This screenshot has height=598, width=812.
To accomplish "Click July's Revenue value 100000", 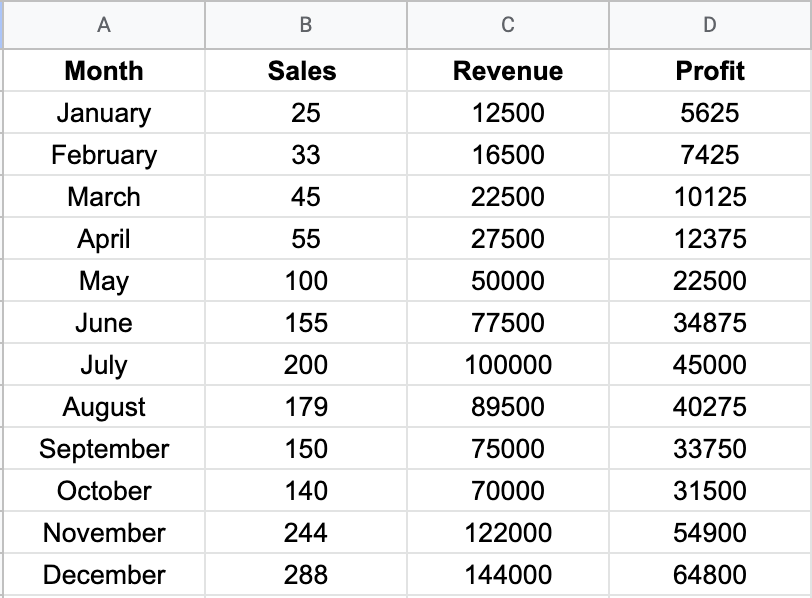I will 507,365.
